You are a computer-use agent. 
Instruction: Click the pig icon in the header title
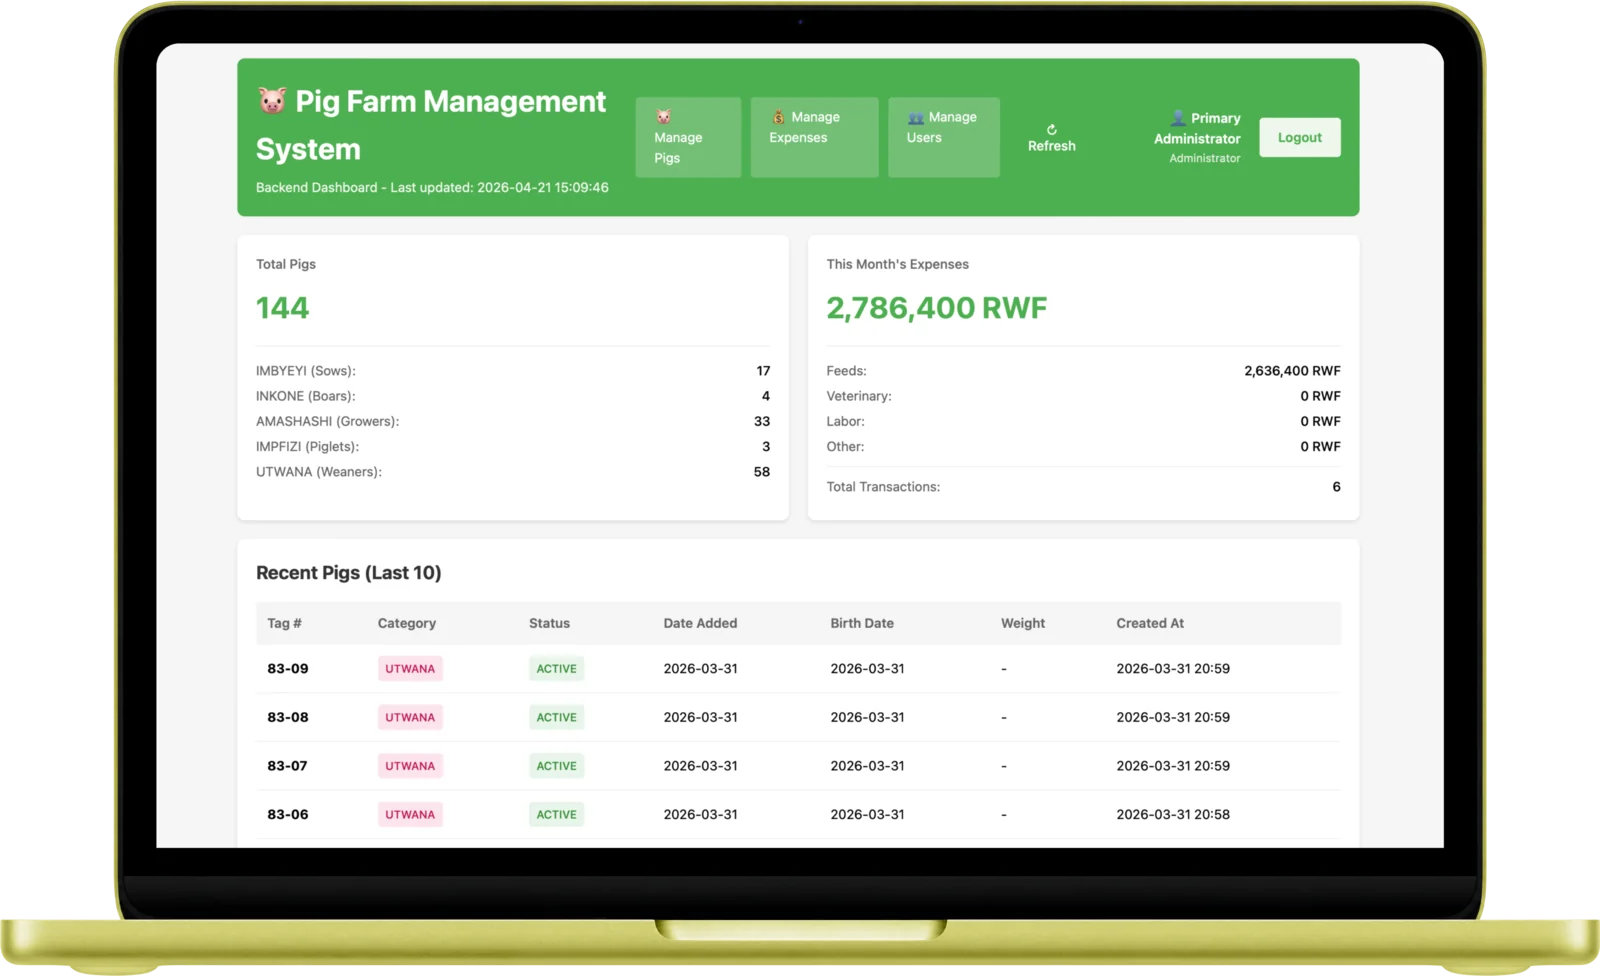pos(271,101)
